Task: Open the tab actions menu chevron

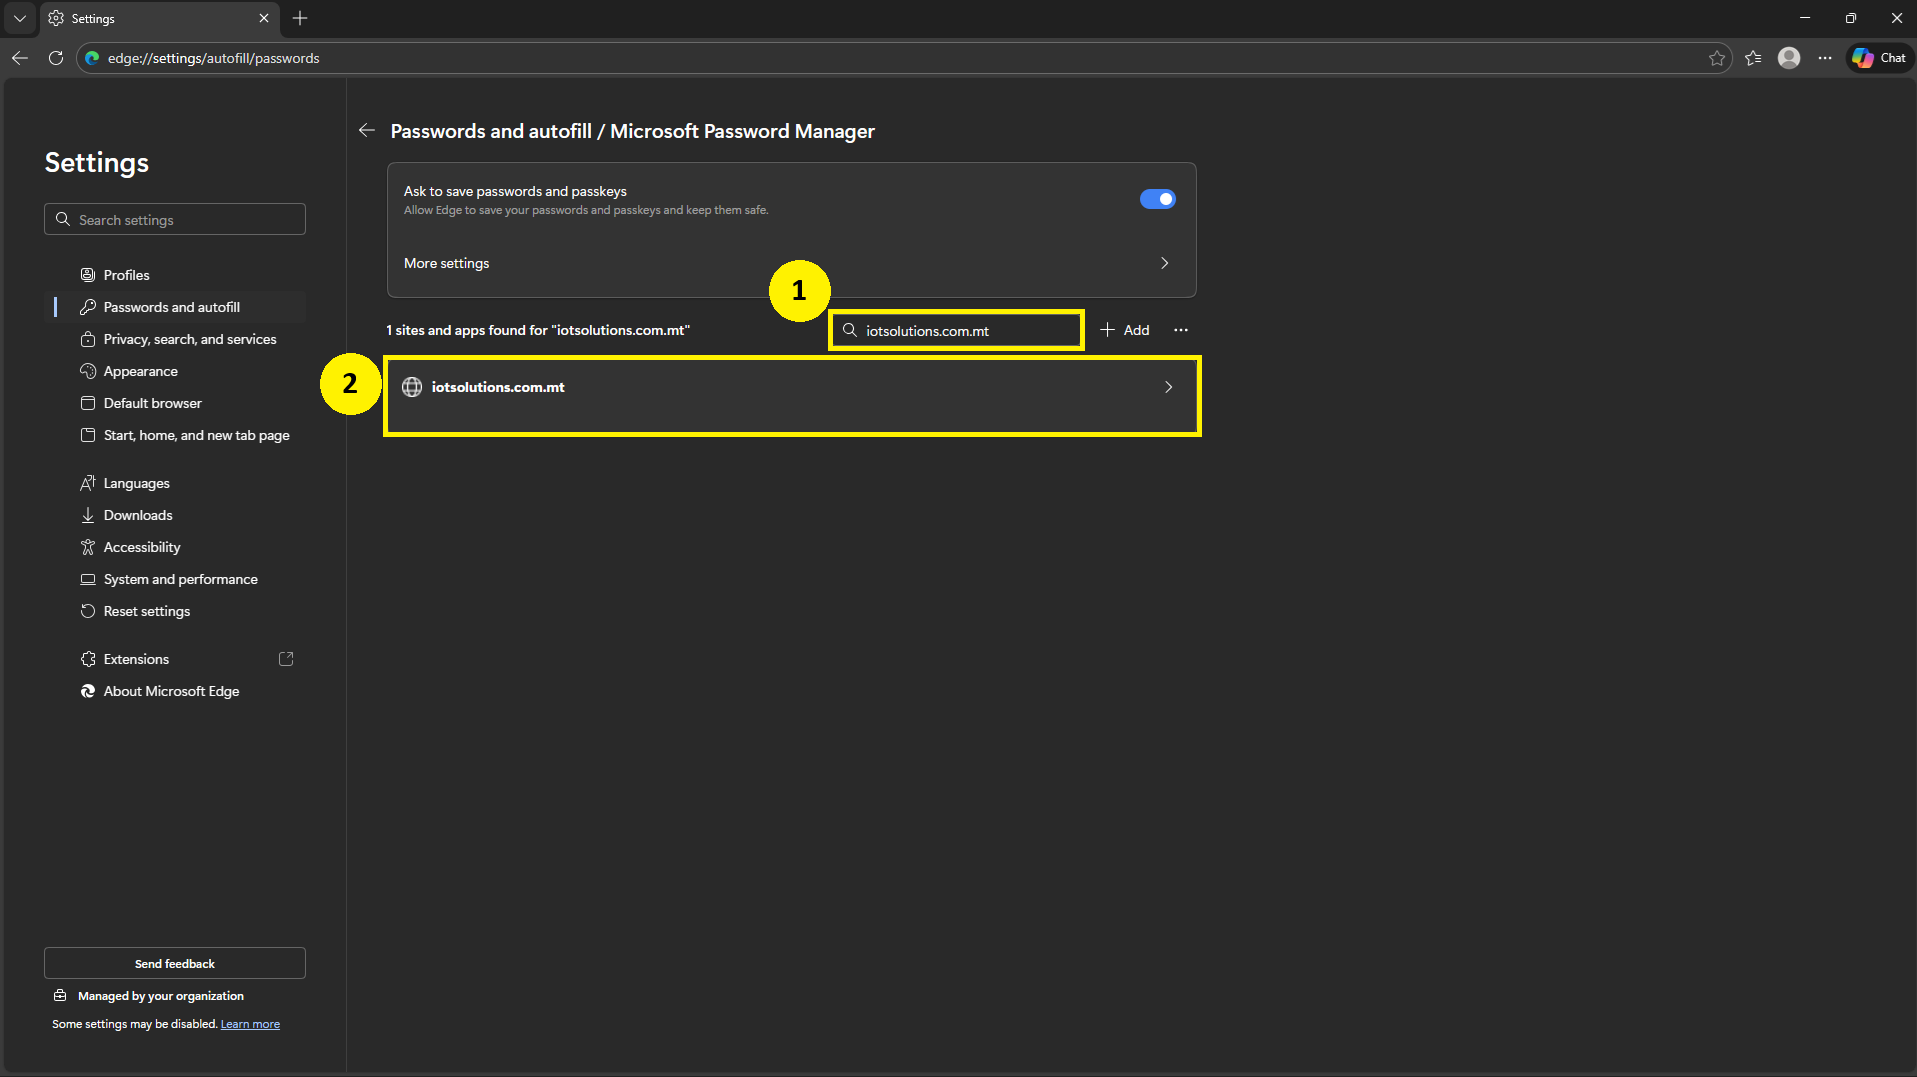Action: [19, 18]
